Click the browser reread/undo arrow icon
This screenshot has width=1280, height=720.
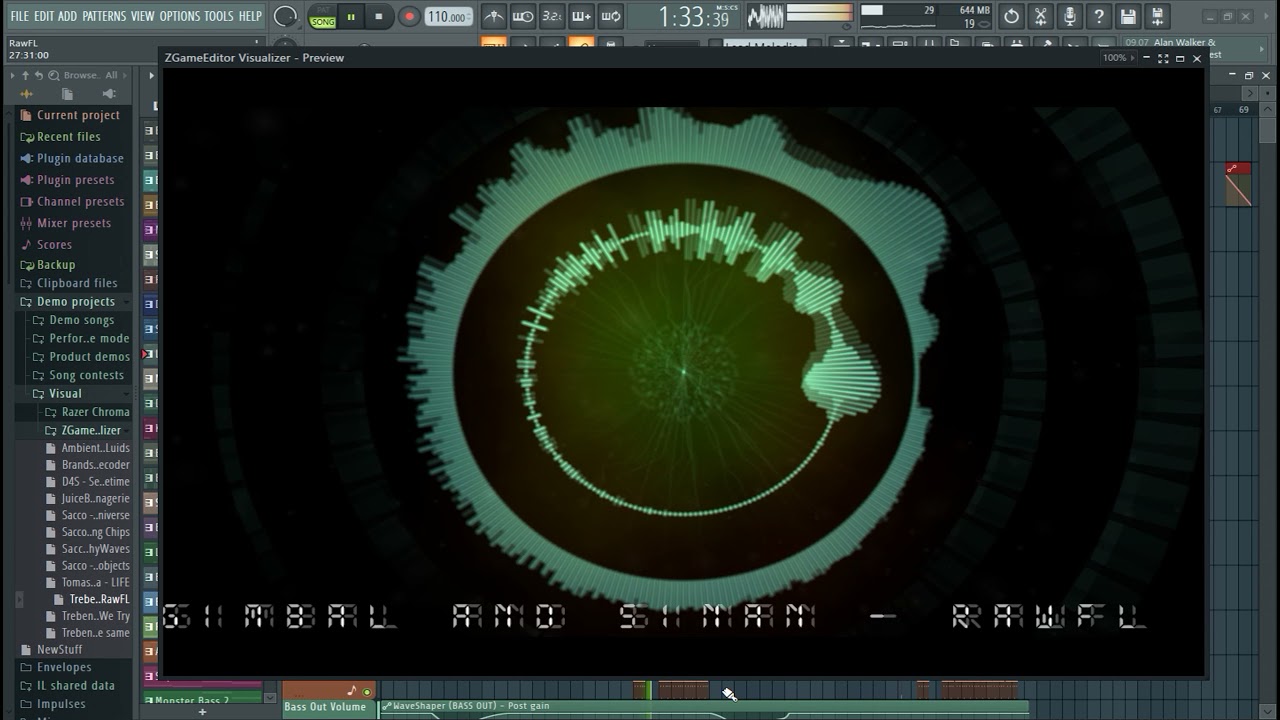(x=39, y=75)
